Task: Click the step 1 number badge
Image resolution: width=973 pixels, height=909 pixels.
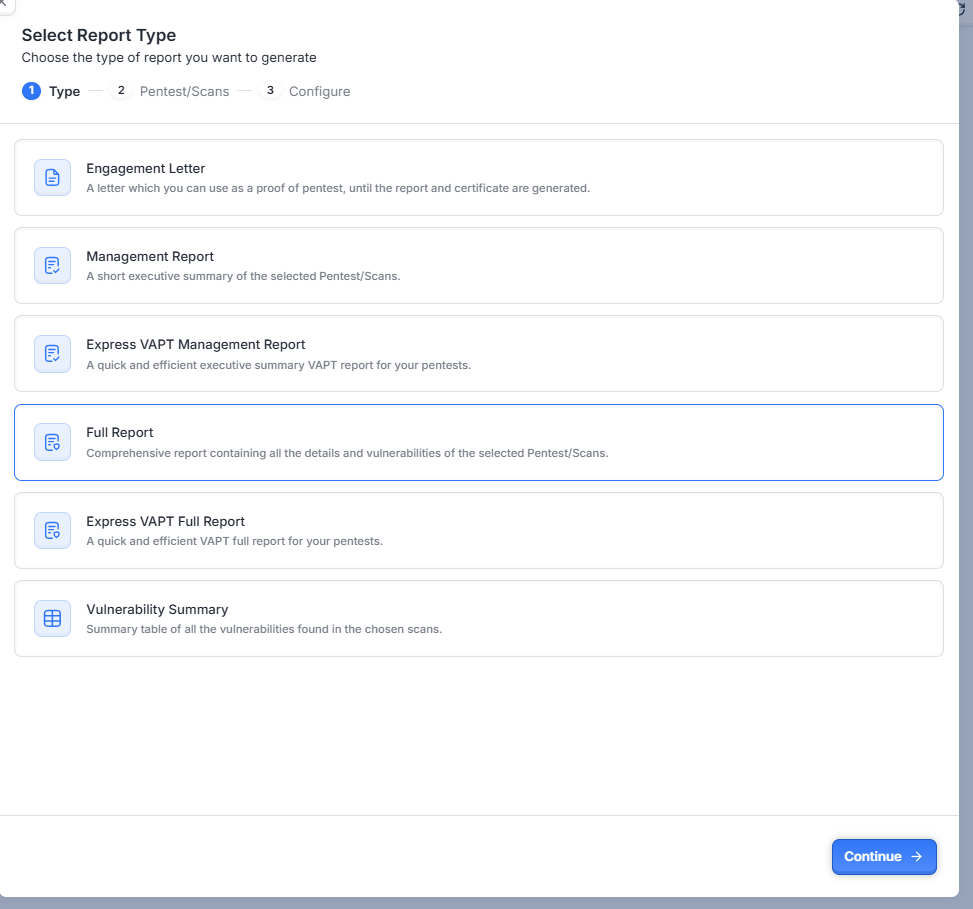Action: coord(32,91)
